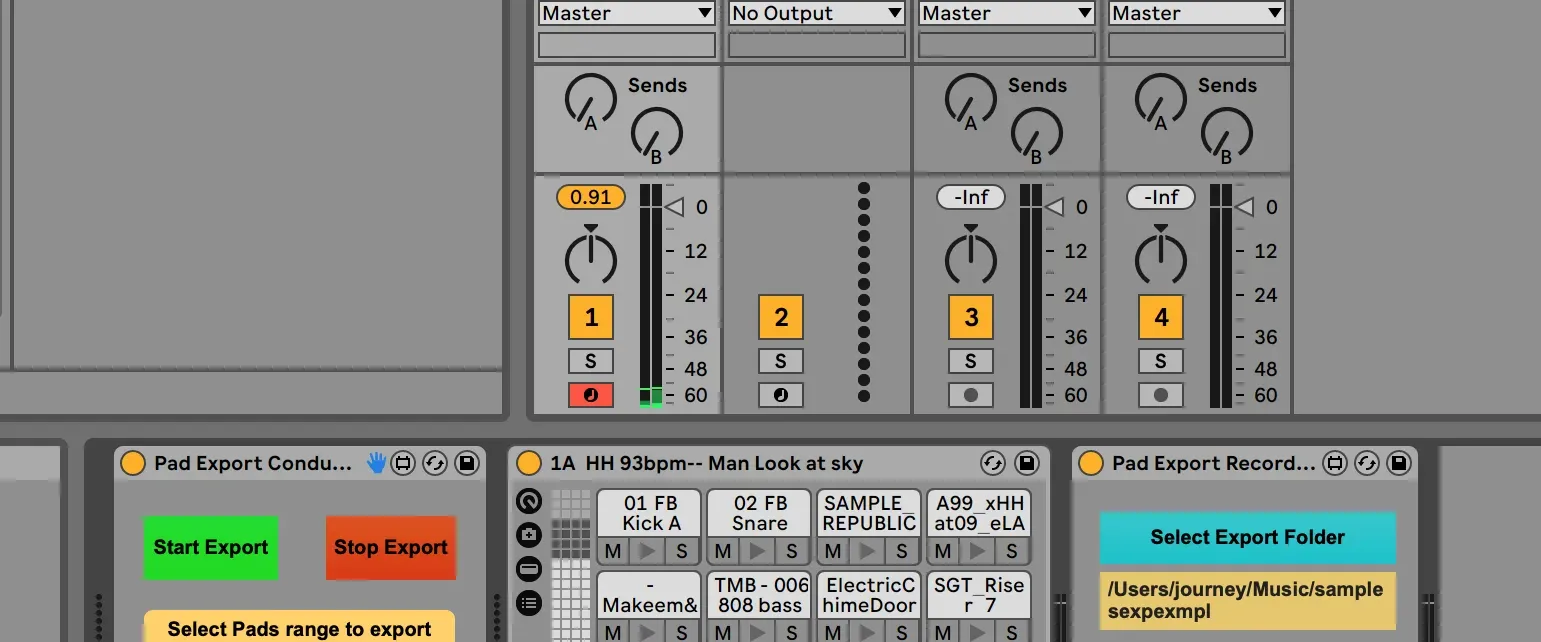Disarm recording on track 1
The height and width of the screenshot is (642, 1541).
coord(591,395)
